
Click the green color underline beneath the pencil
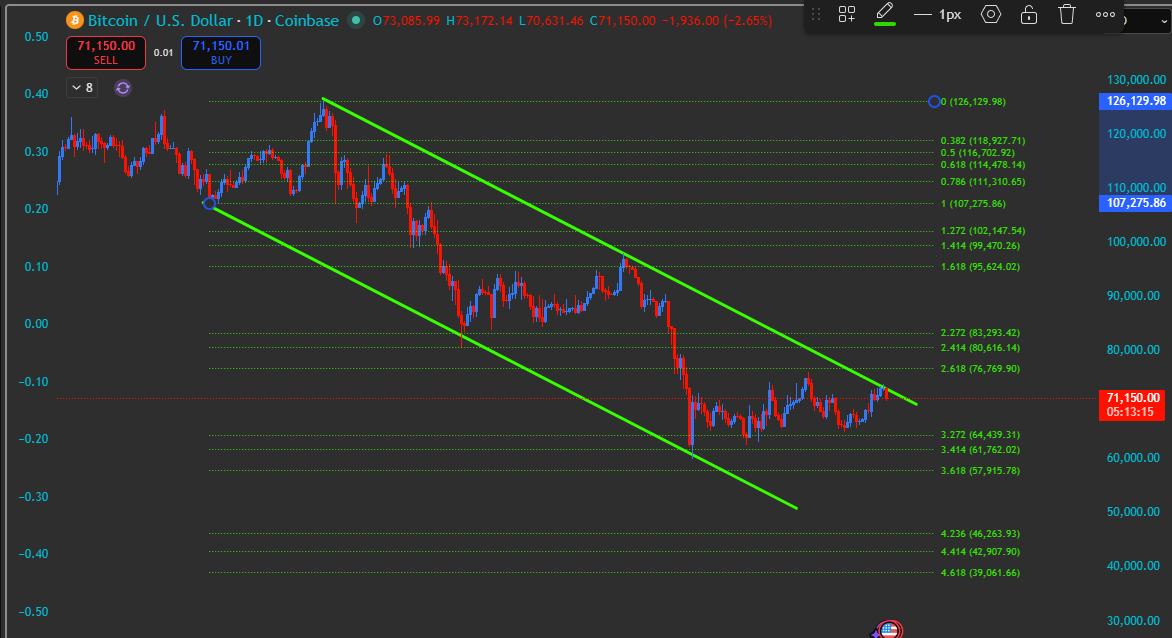point(884,24)
